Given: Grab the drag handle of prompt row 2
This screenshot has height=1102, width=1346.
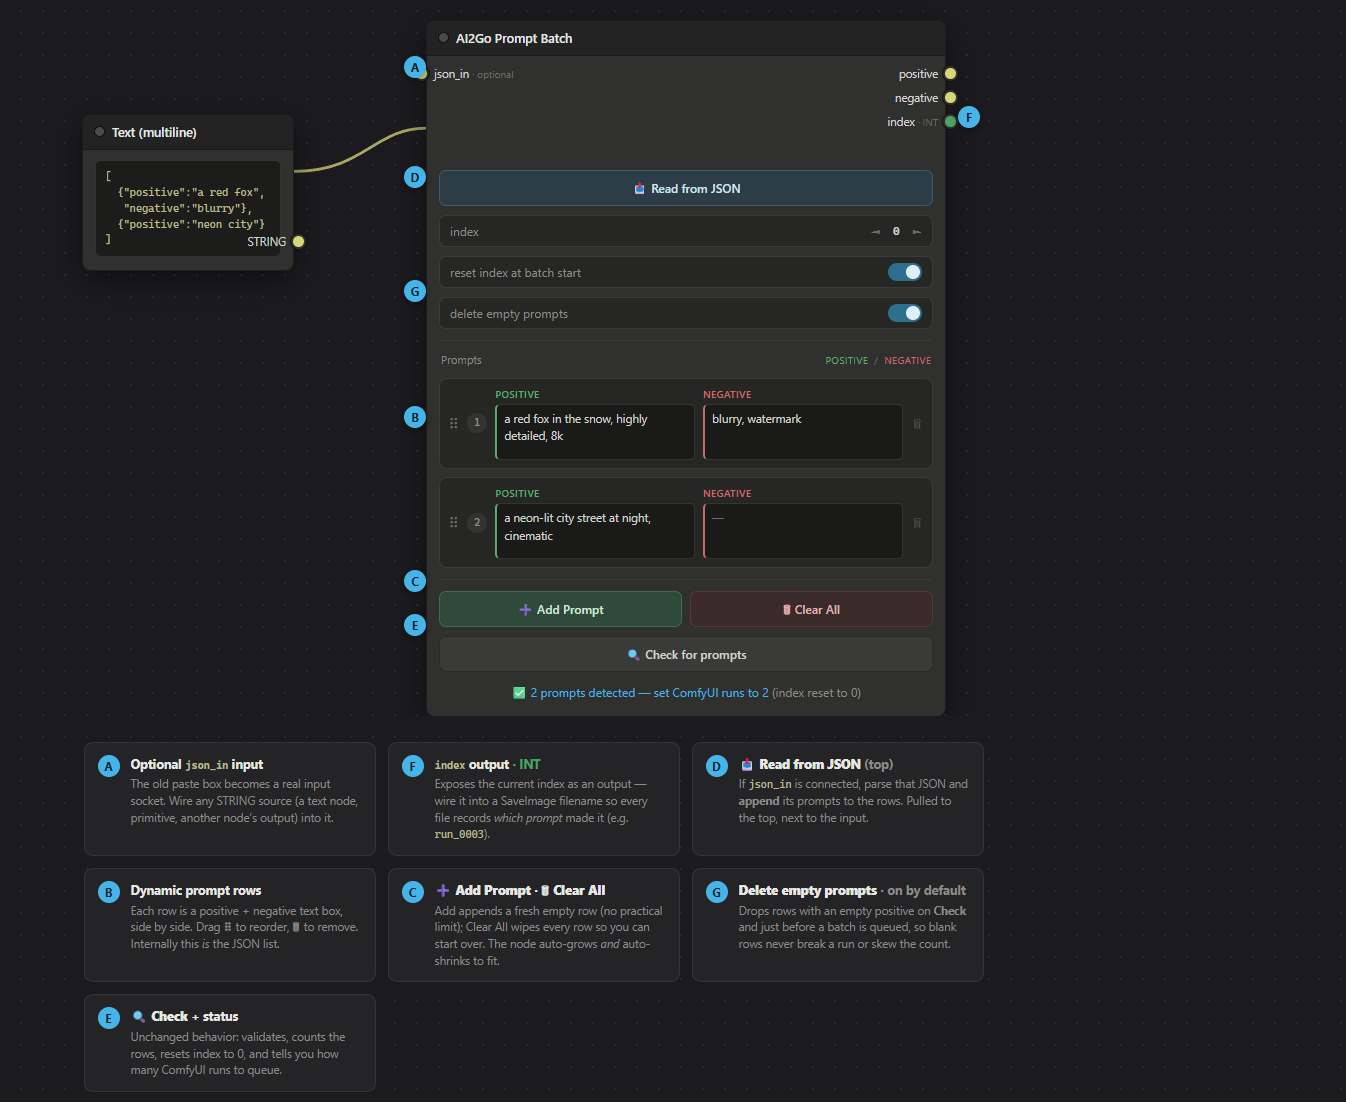Looking at the screenshot, I should tap(454, 522).
